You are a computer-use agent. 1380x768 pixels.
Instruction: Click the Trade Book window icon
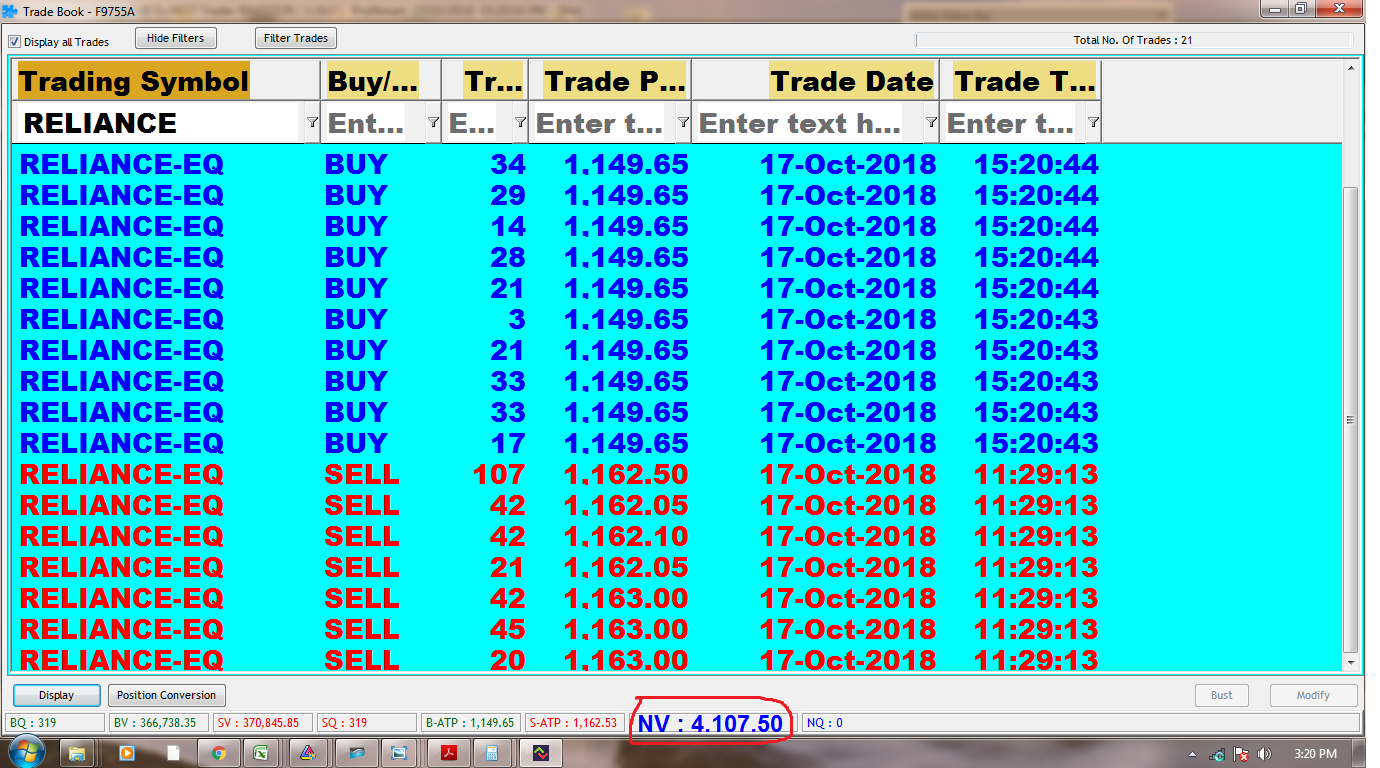click(x=11, y=10)
